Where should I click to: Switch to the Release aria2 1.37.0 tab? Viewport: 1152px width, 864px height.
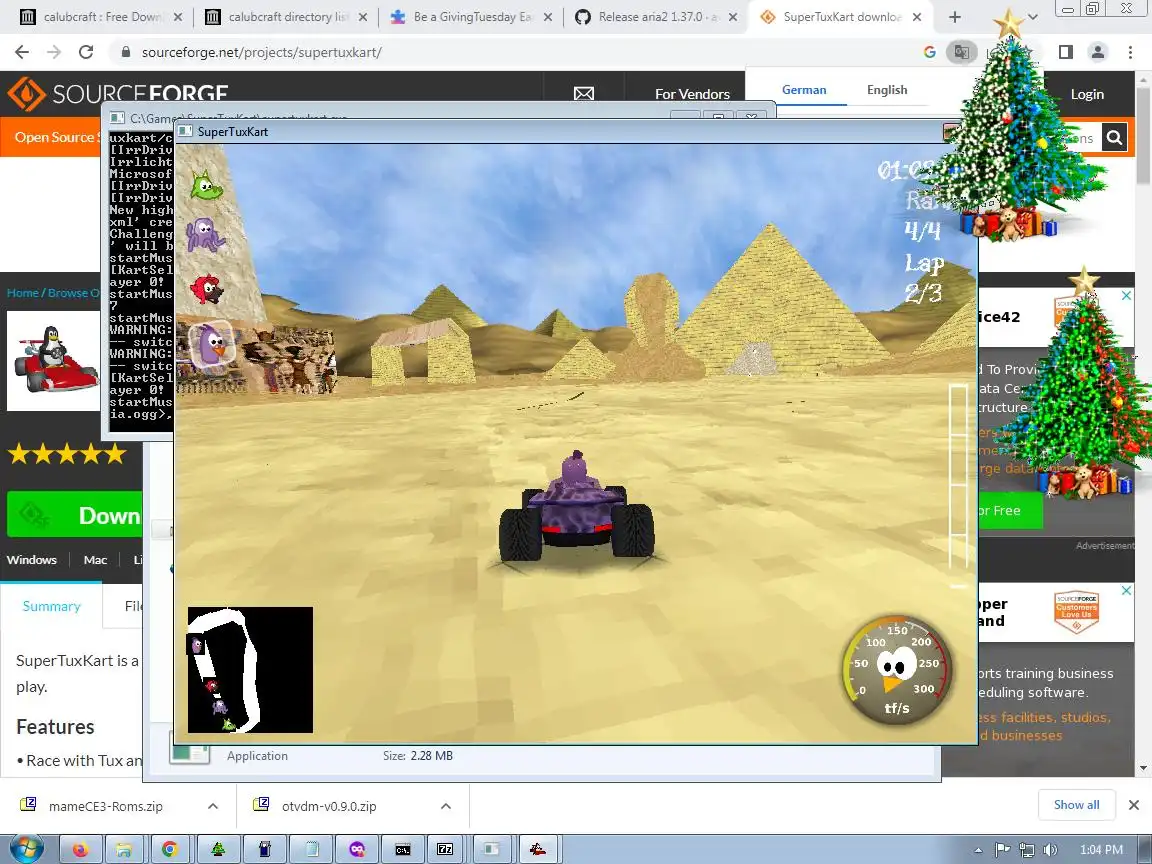(x=657, y=17)
